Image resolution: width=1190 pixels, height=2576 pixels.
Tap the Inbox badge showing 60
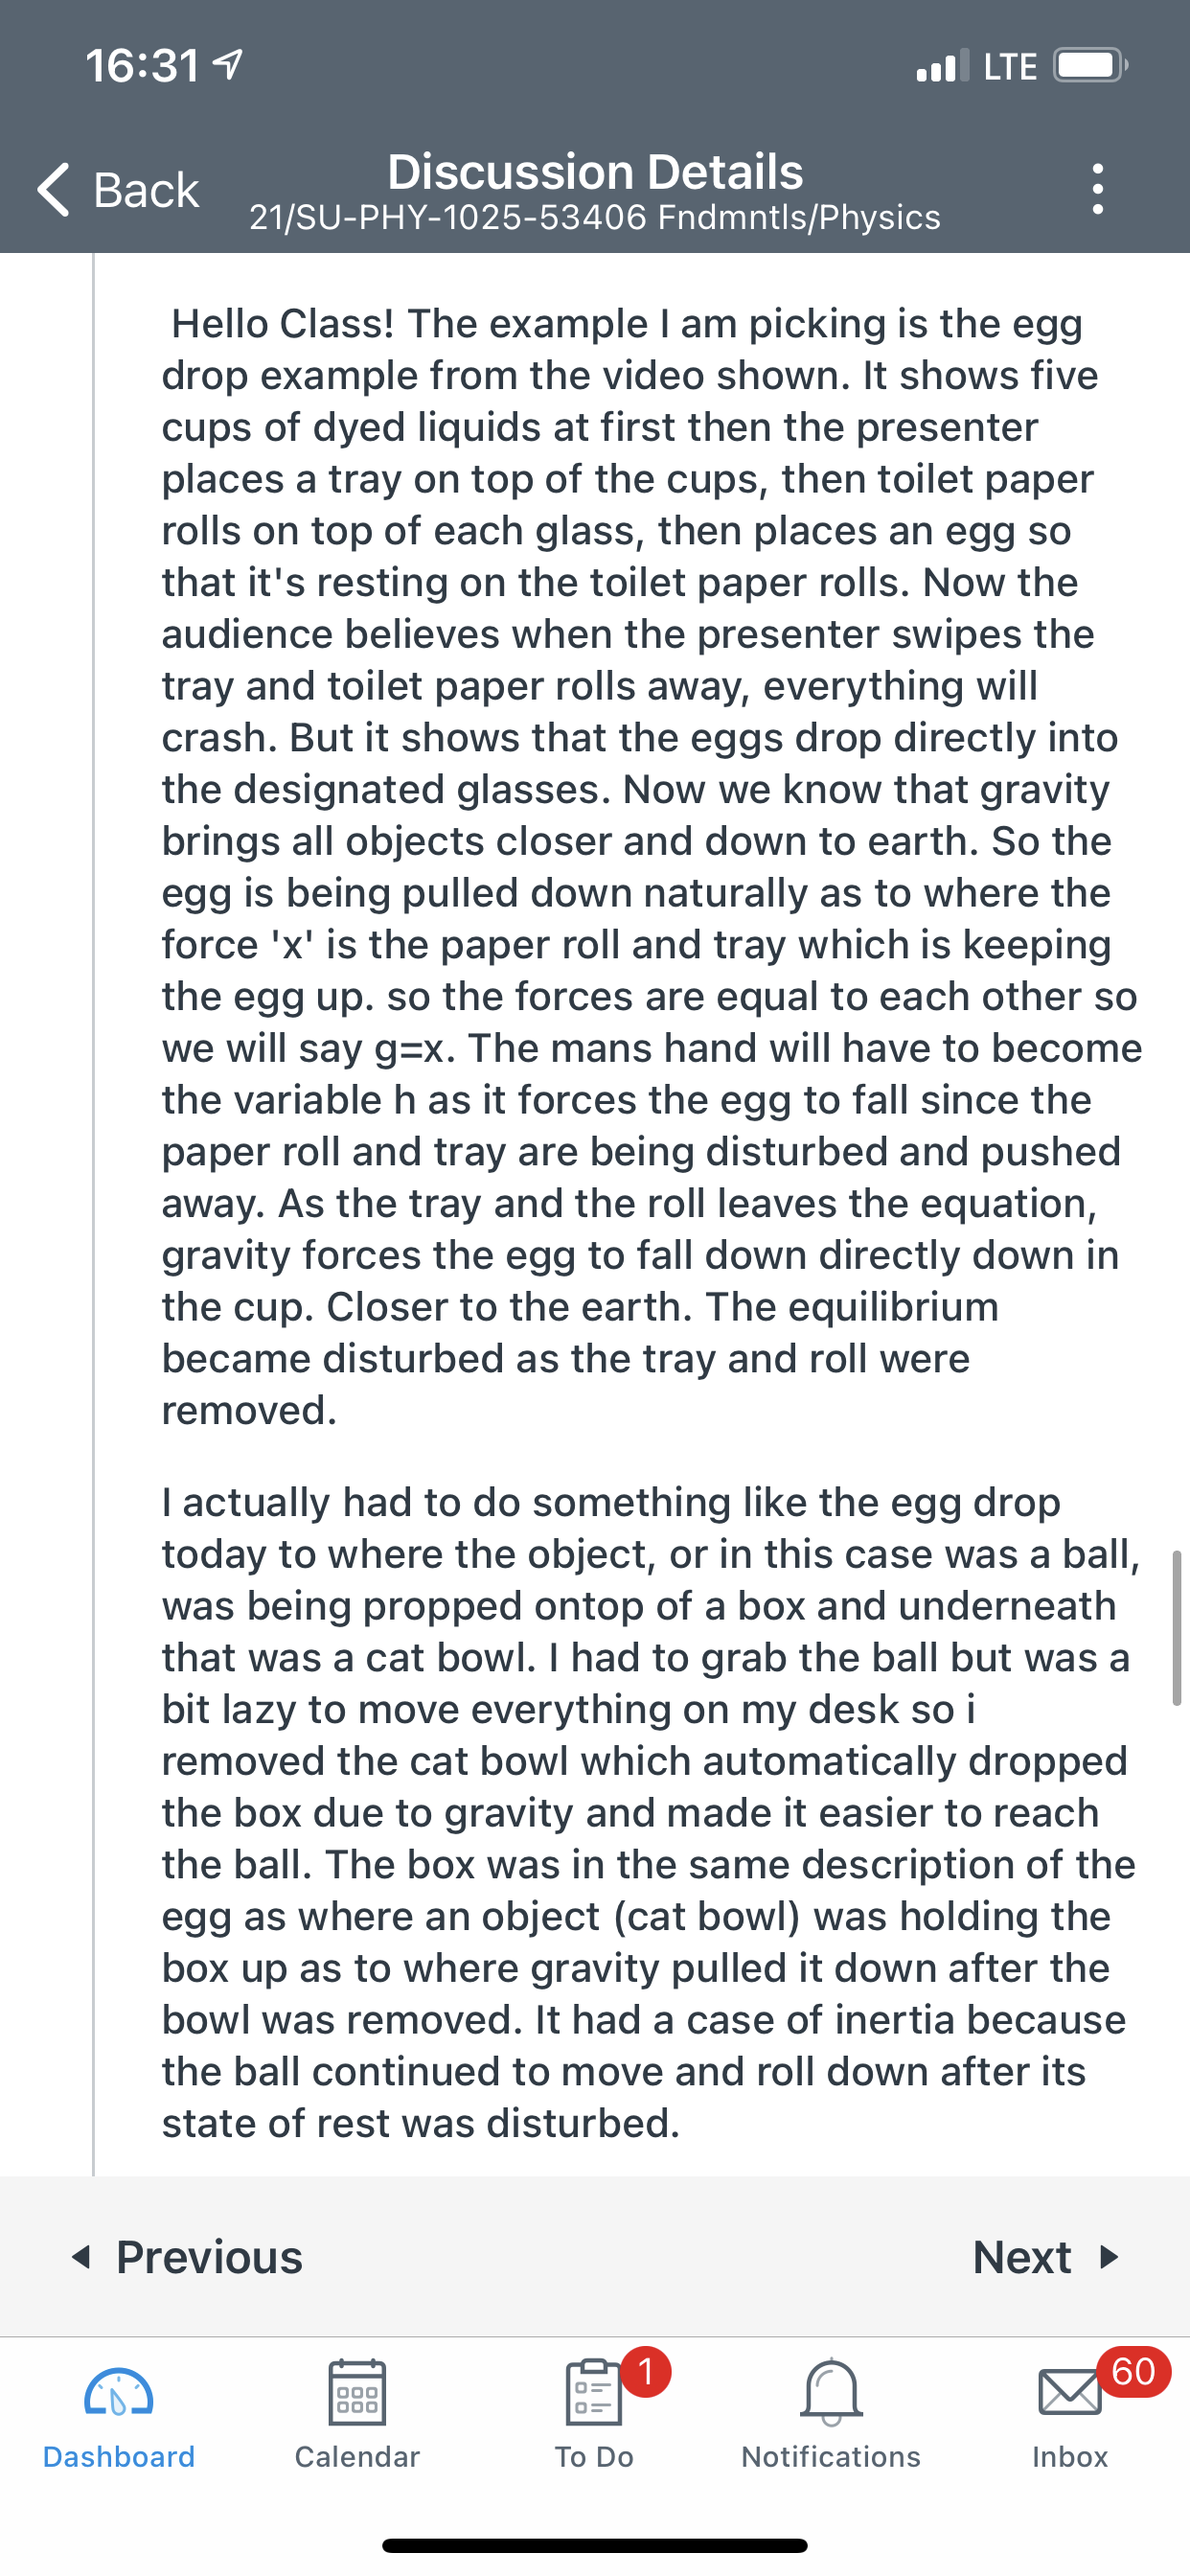pyautogui.click(x=1134, y=2371)
